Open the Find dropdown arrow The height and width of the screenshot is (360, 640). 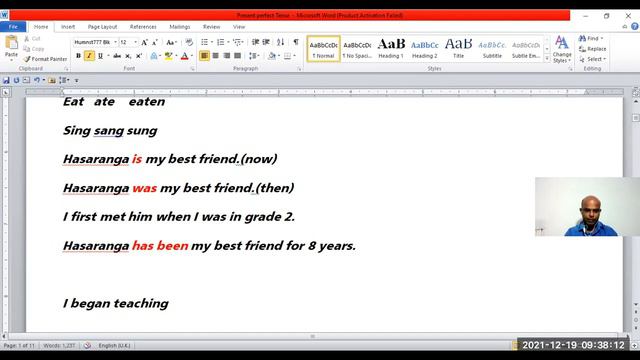(602, 38)
